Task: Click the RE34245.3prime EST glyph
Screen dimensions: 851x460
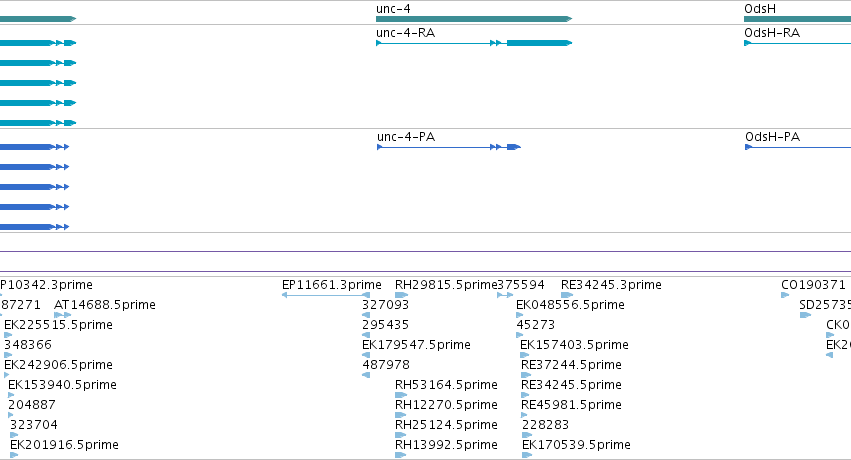Action: (x=567, y=295)
